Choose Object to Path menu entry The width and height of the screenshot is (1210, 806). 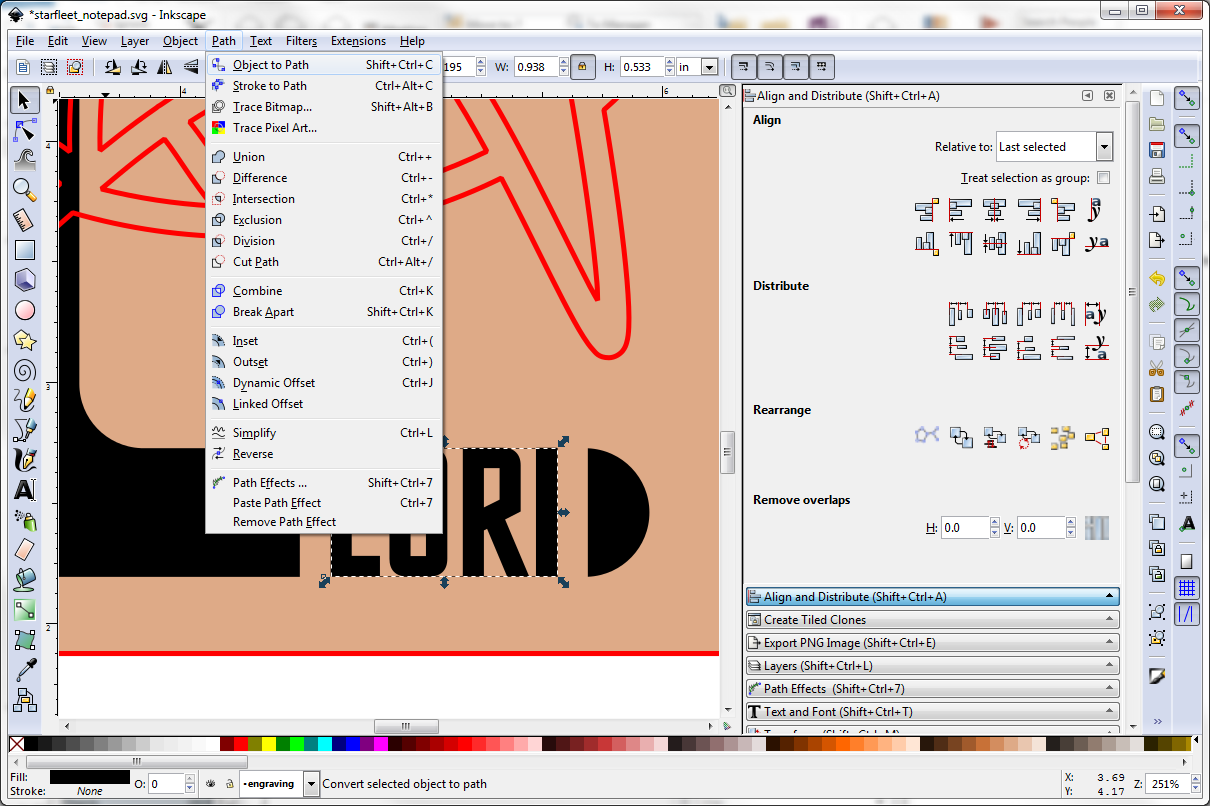pos(324,65)
